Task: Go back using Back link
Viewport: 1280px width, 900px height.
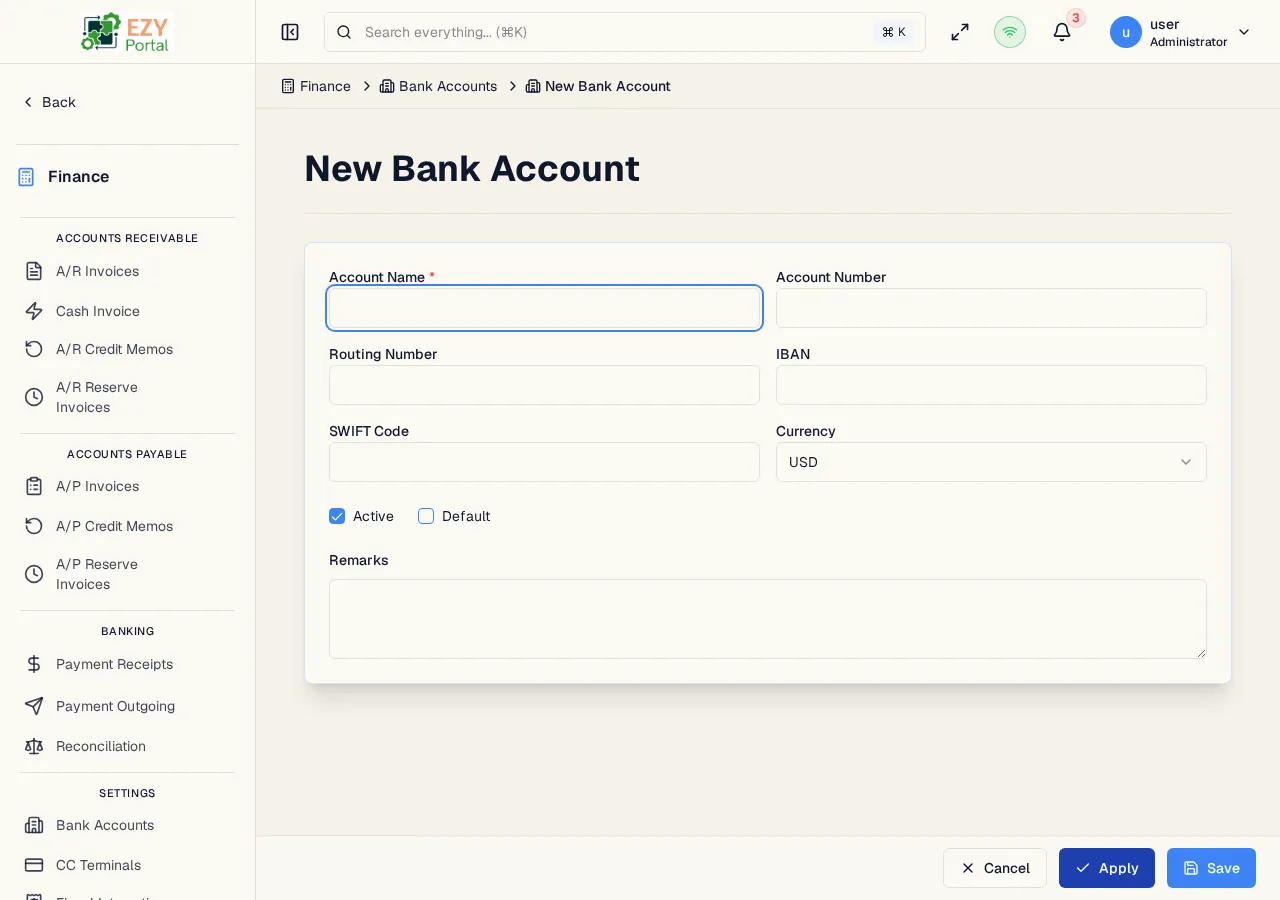Action: click(49, 102)
